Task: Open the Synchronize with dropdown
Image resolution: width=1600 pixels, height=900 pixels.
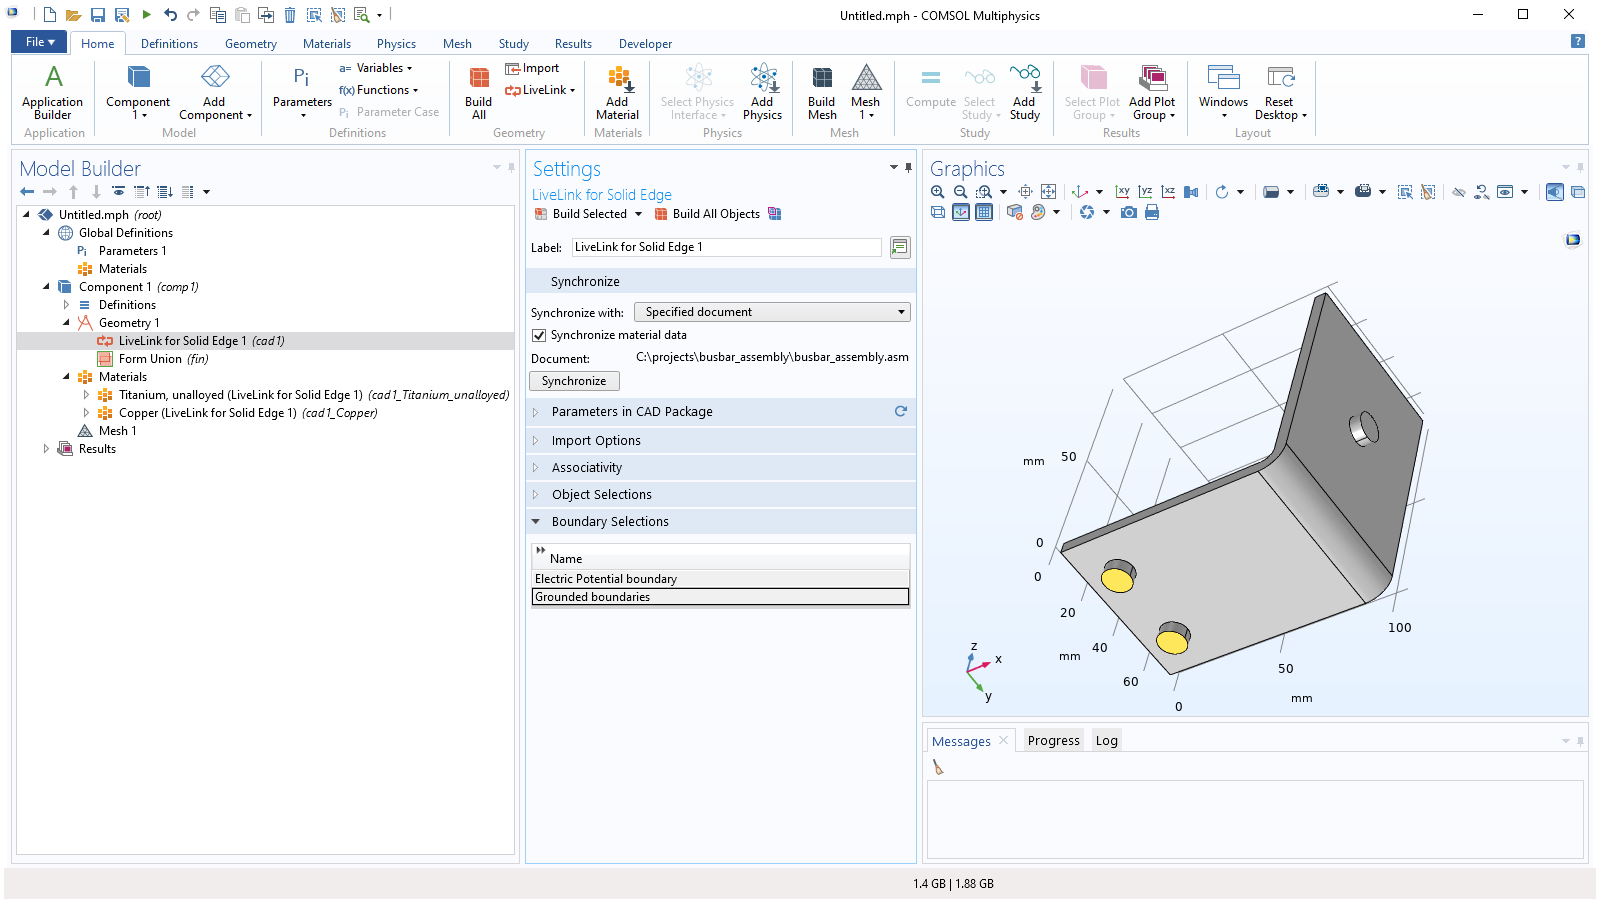Action: (772, 312)
